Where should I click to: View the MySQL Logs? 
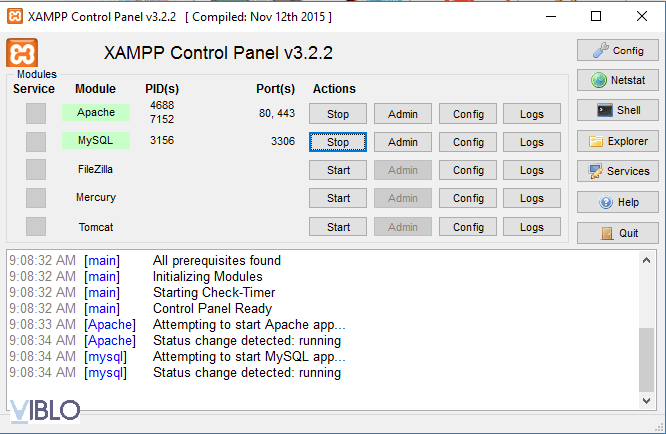pyautogui.click(x=532, y=142)
